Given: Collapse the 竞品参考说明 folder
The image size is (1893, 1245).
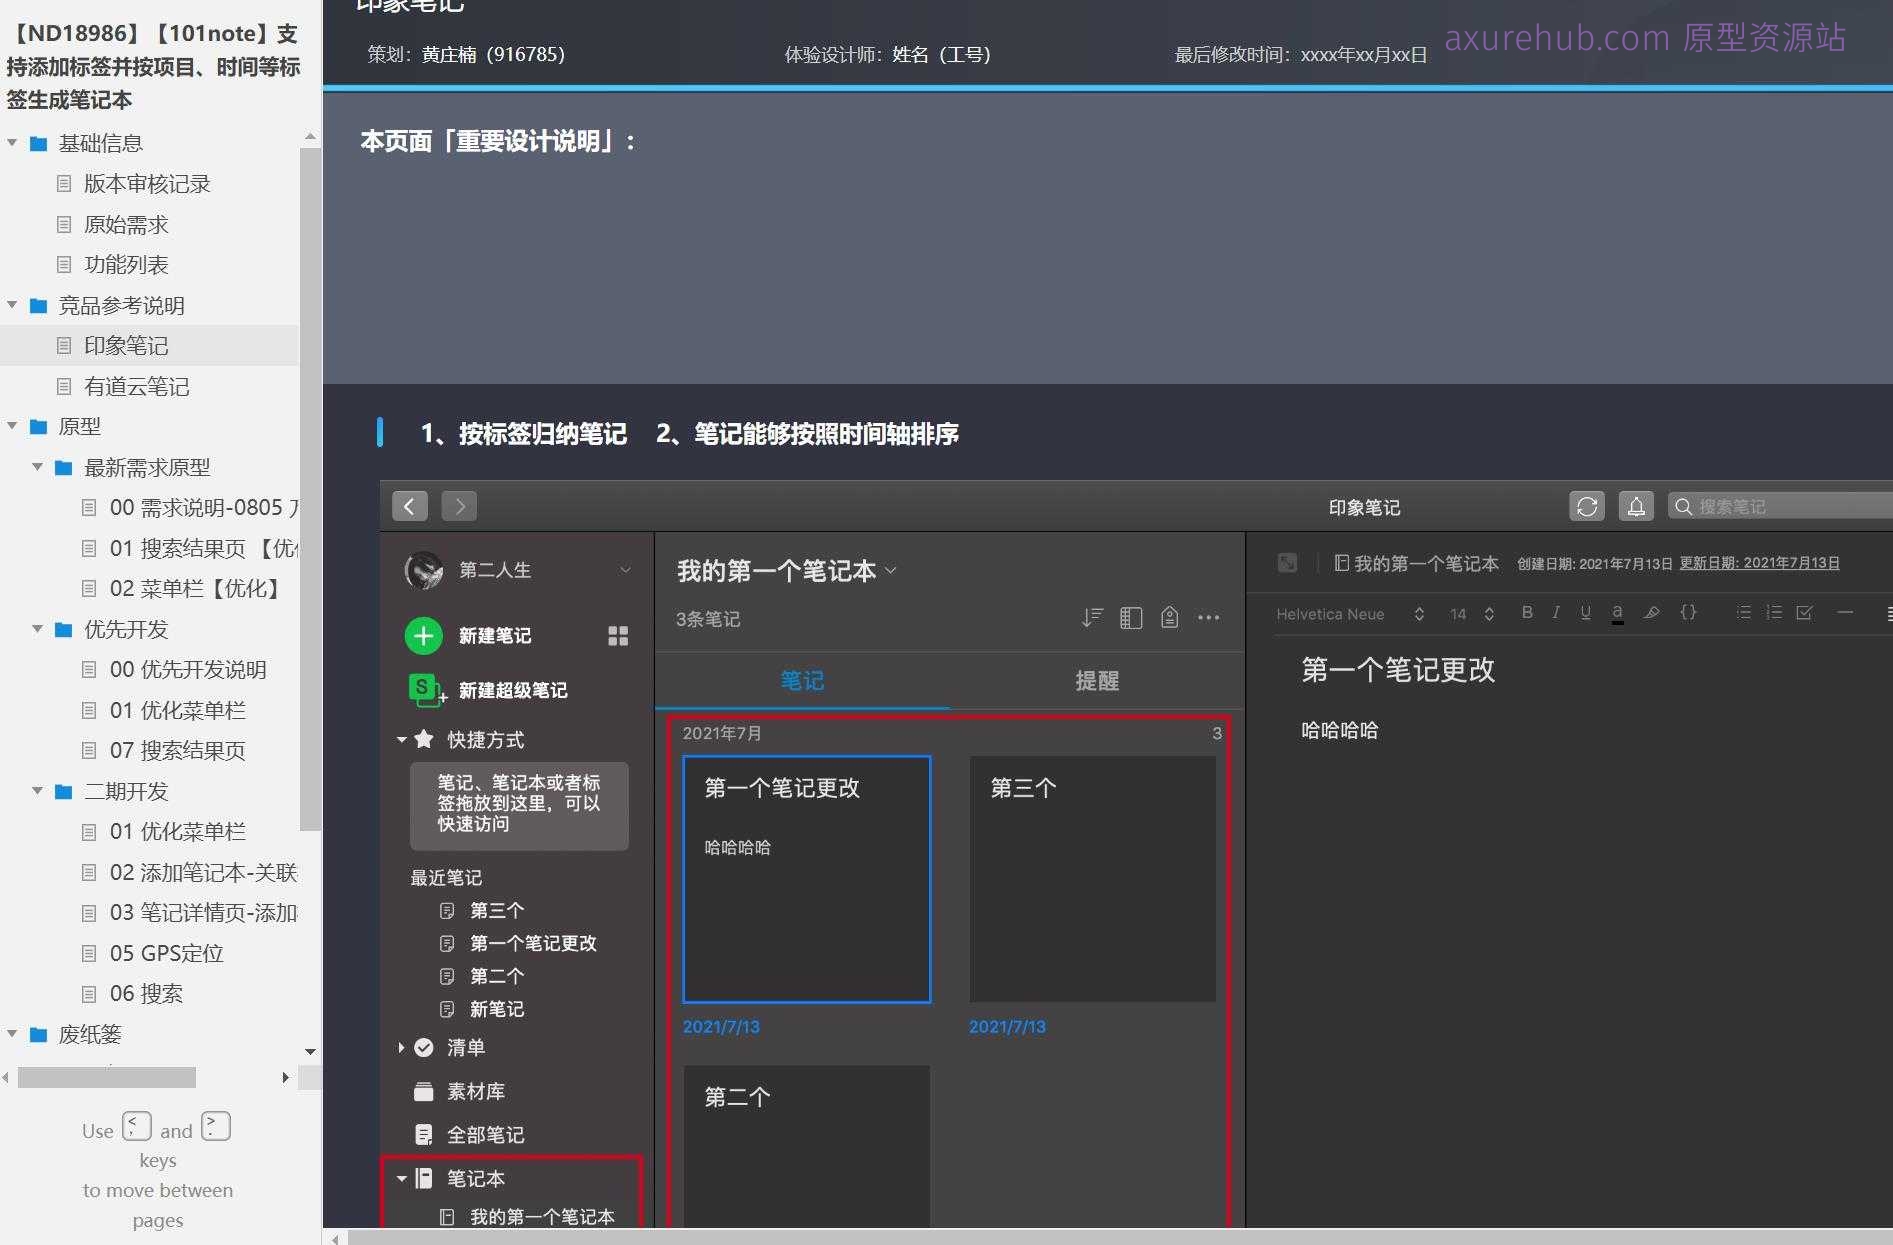Looking at the screenshot, I should (x=12, y=305).
